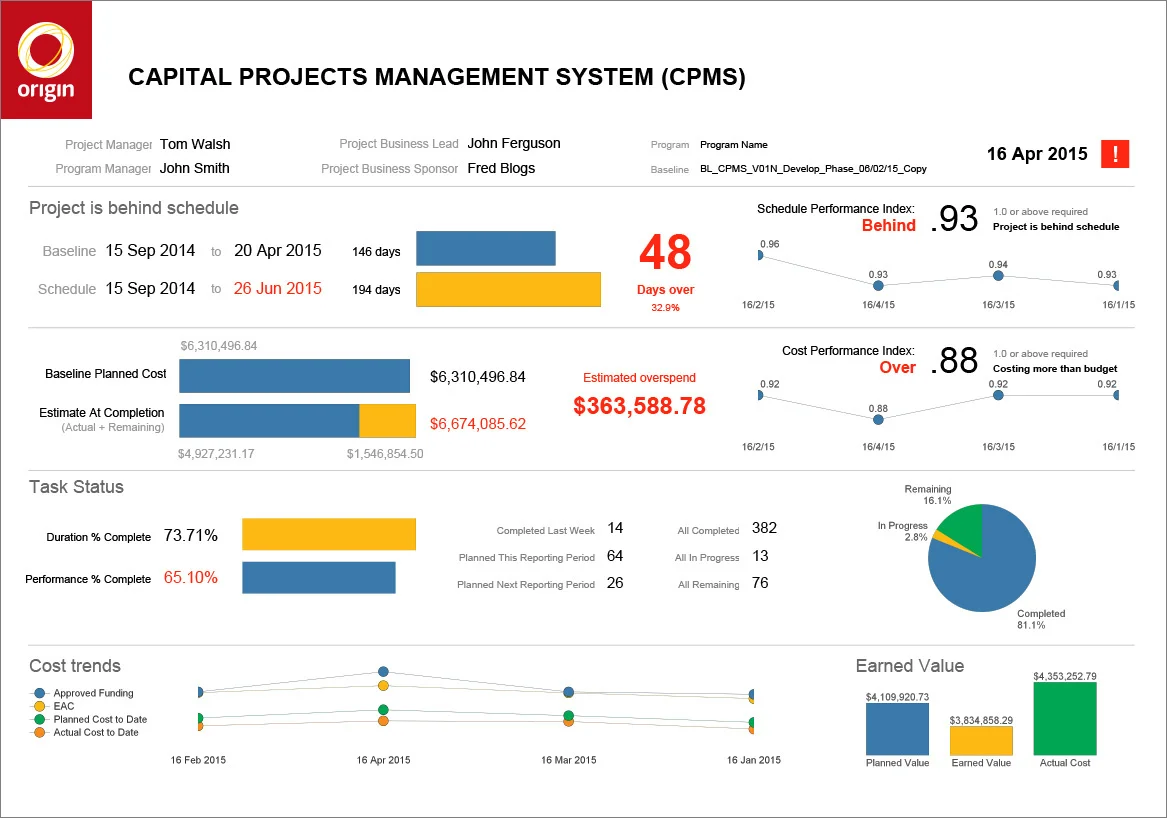The width and height of the screenshot is (1167, 818).
Task: Click the Cost Performance Index .88 value
Action: pyautogui.click(x=953, y=360)
